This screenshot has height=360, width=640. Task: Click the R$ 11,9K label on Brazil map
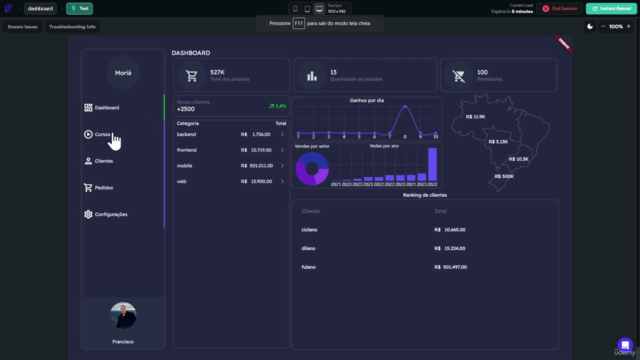[476, 117]
